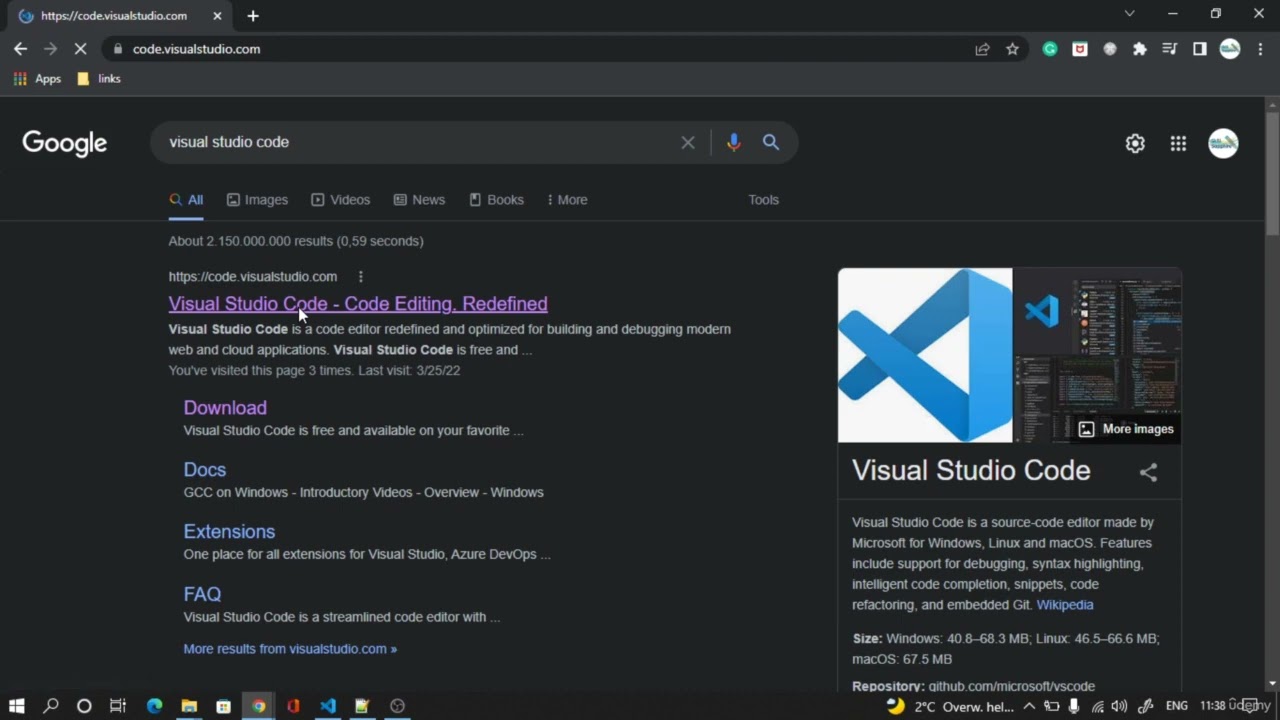Open More results from visualstudio.com
This screenshot has height=720, width=1280.
click(x=290, y=649)
